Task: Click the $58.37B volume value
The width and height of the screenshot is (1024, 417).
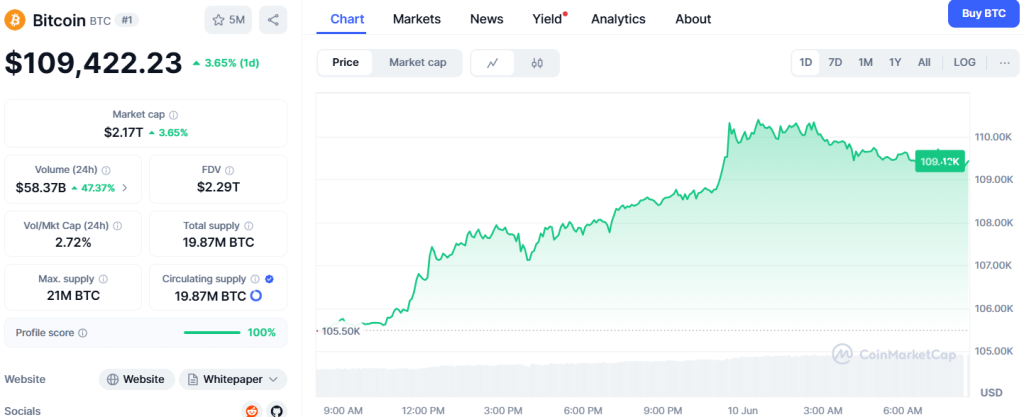Action: coord(40,188)
